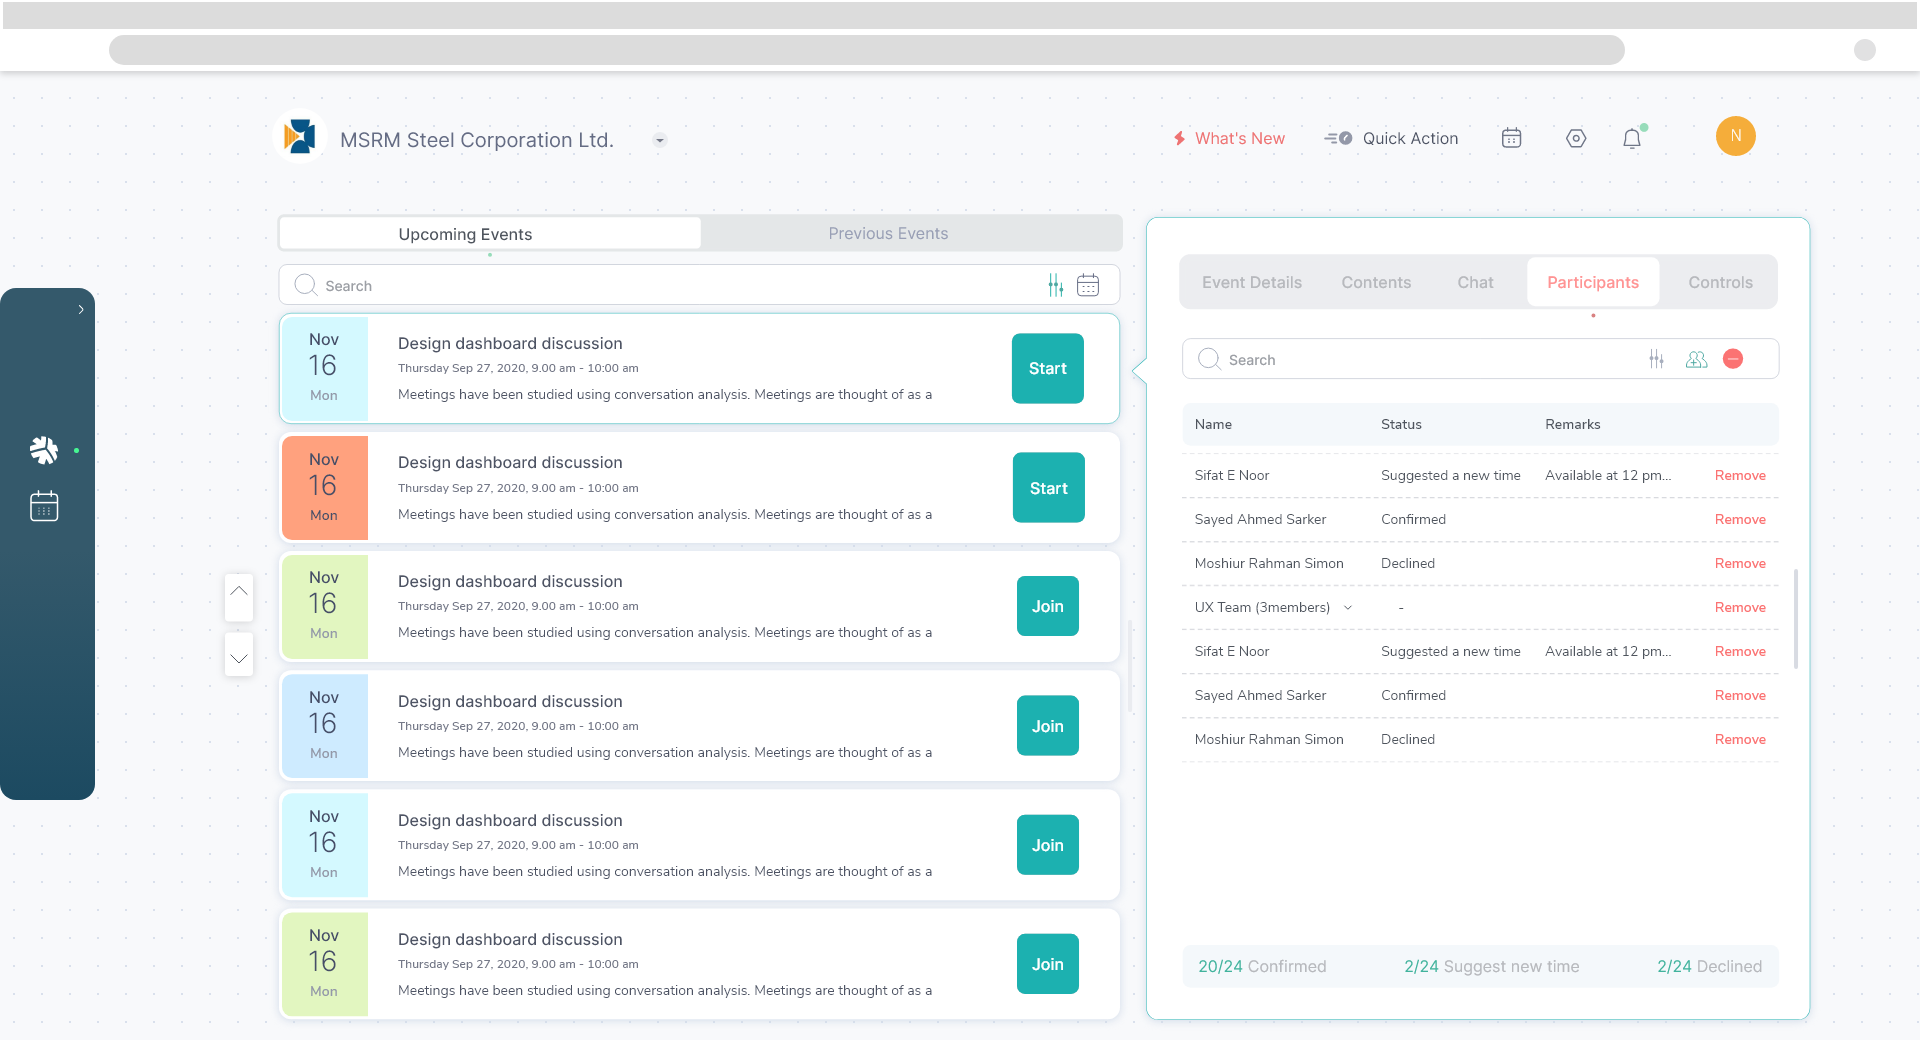This screenshot has height=1040, width=1920.
Task: Click the MSRM Steel Corporation logo
Action: click(x=299, y=136)
